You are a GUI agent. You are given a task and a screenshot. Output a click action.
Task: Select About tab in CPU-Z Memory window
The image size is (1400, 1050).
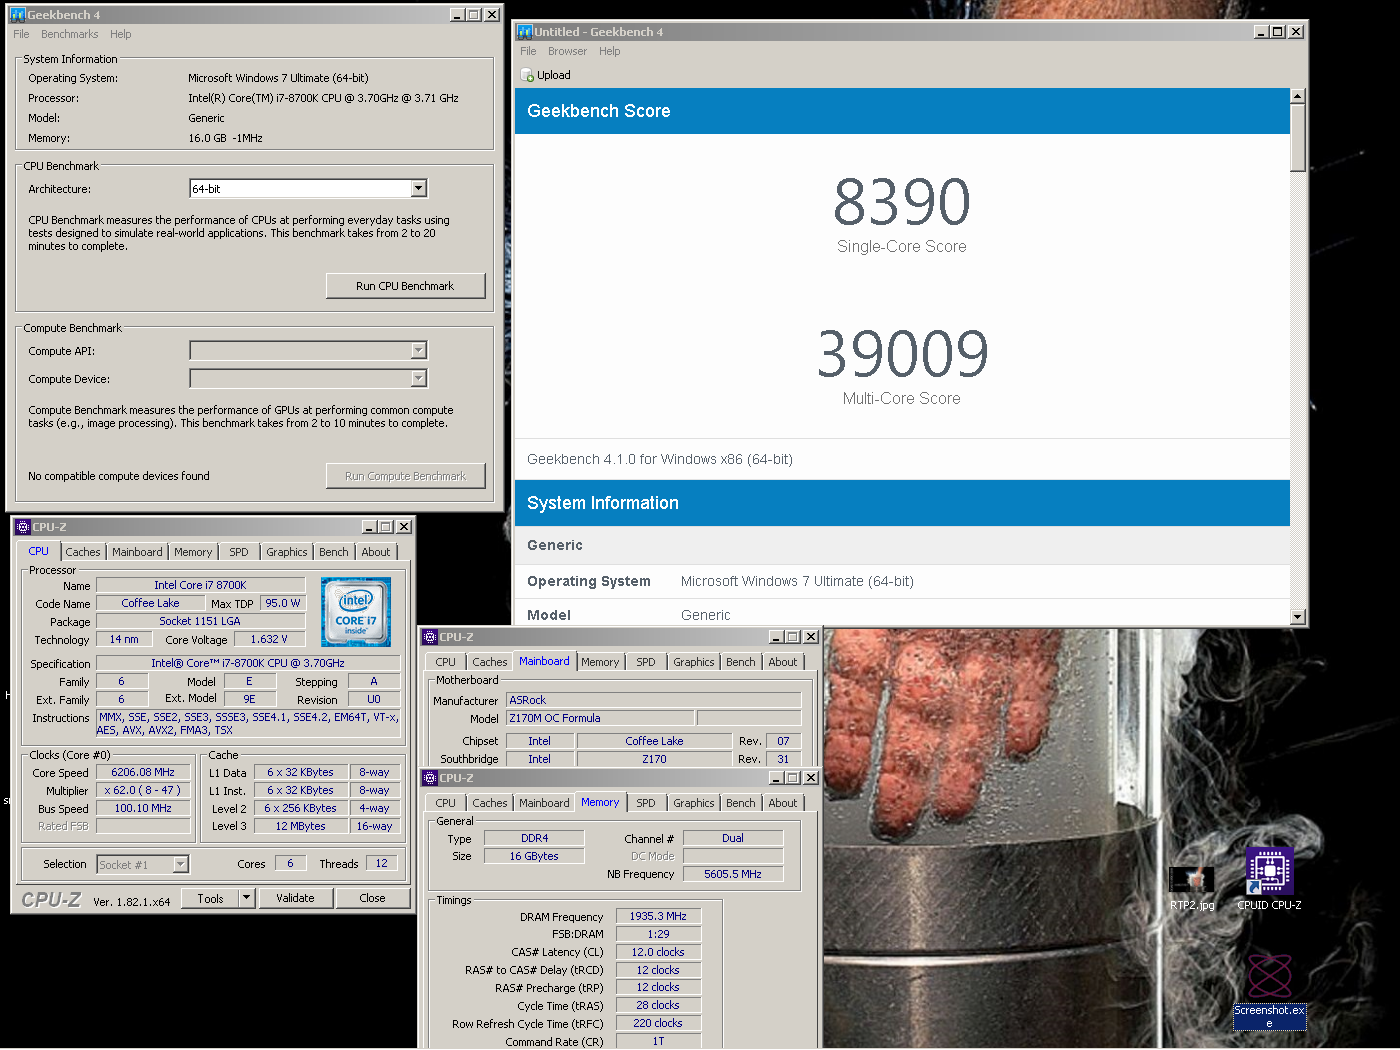[x=783, y=803]
